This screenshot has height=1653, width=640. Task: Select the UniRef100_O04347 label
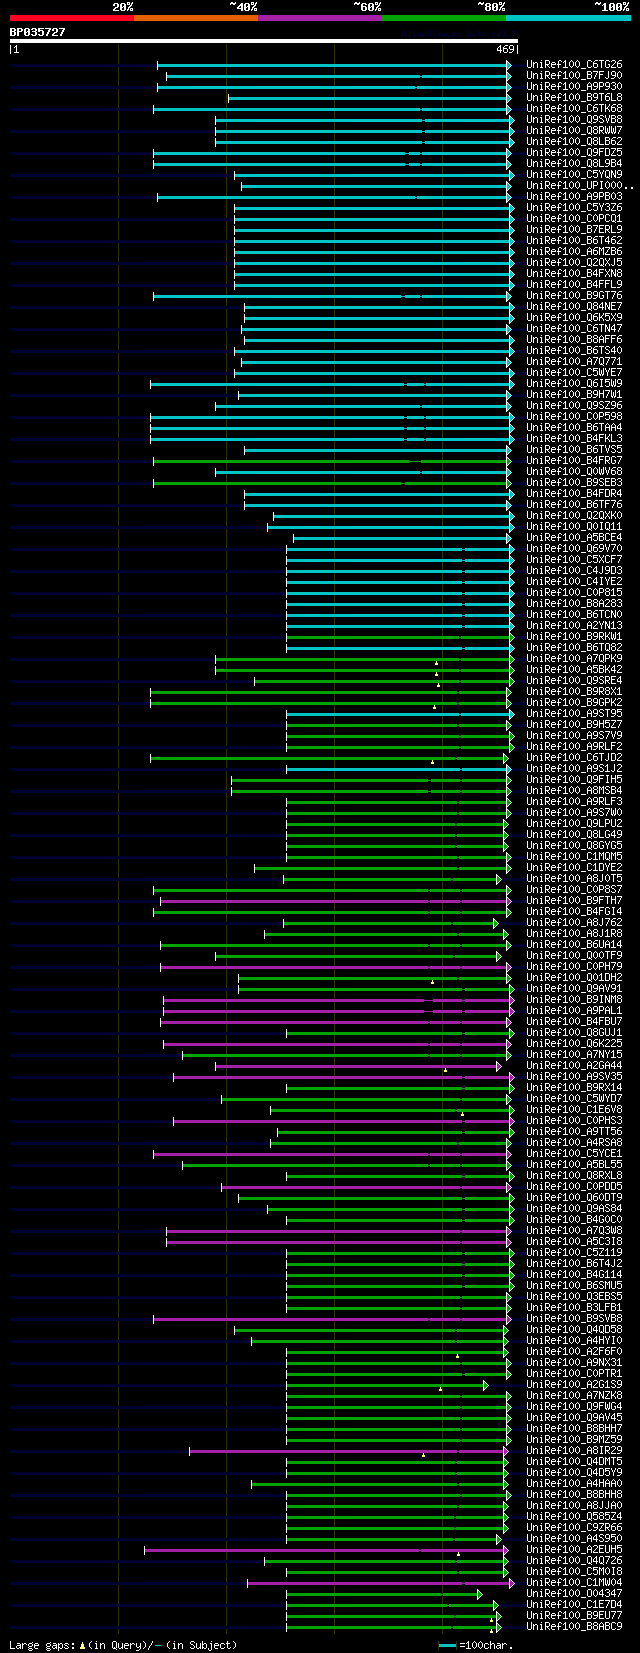point(574,1593)
